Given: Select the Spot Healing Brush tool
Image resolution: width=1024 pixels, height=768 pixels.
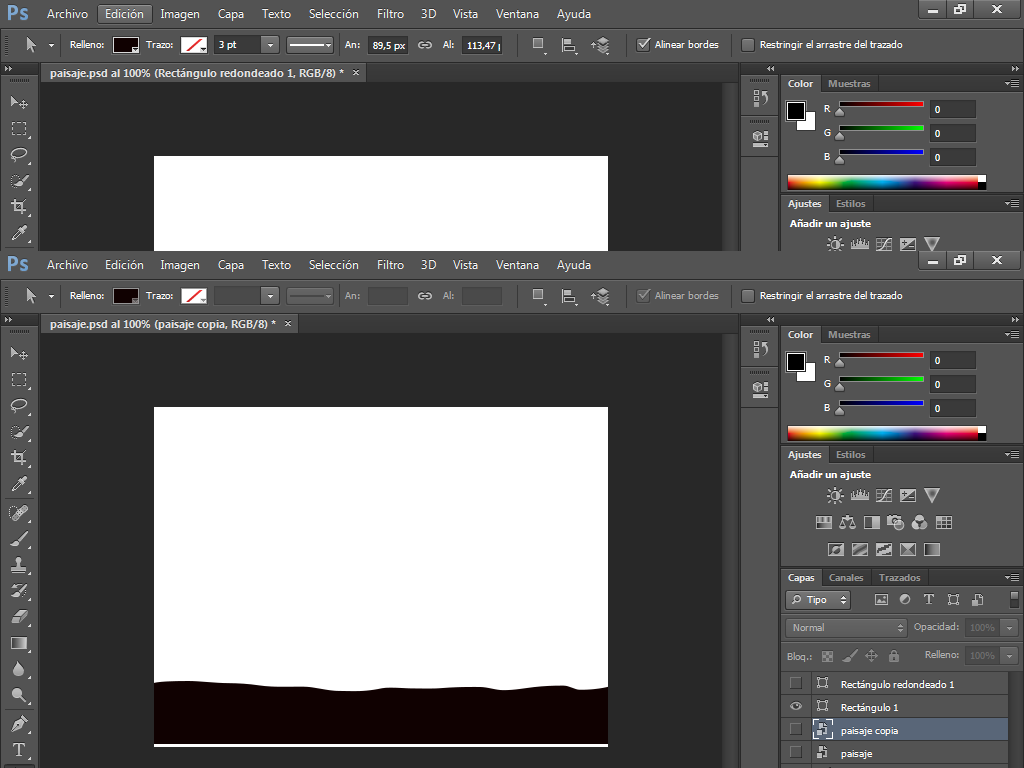Looking at the screenshot, I should tap(19, 513).
